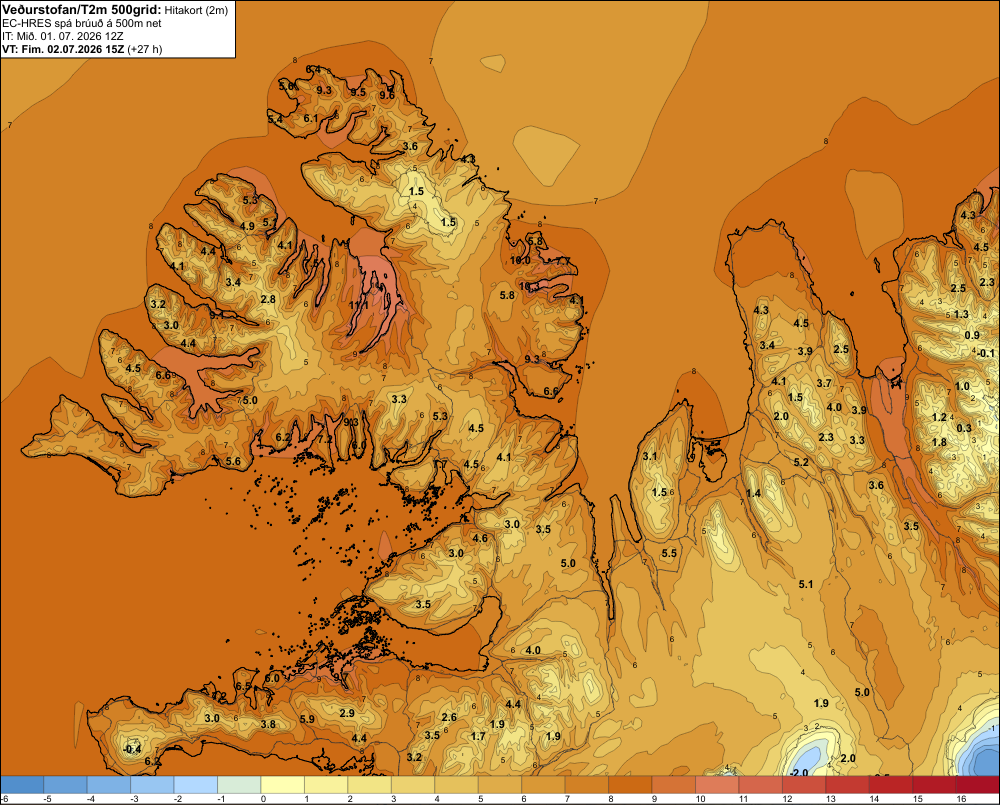Select the 9.6 temperature value on the map
The height and width of the screenshot is (805, 1000).
[x=386, y=96]
